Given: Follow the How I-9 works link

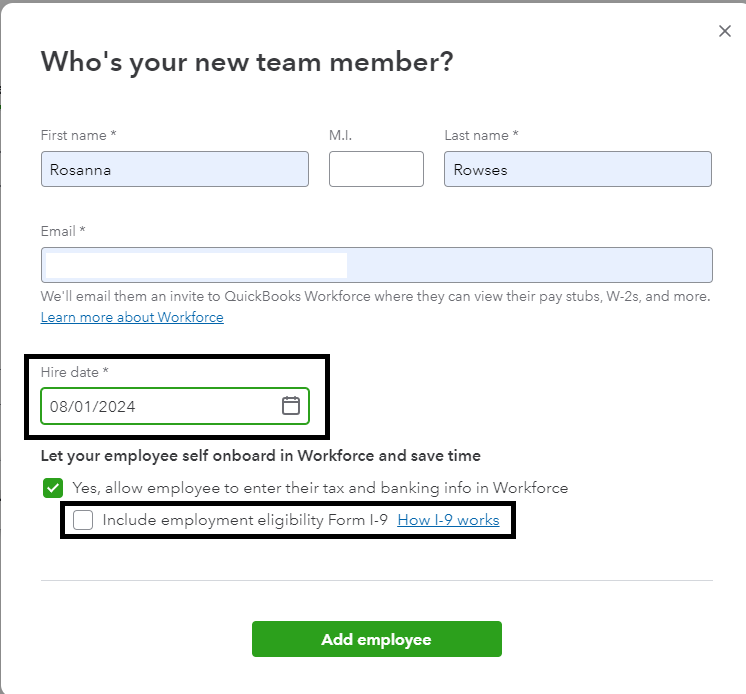Looking at the screenshot, I should coord(448,520).
